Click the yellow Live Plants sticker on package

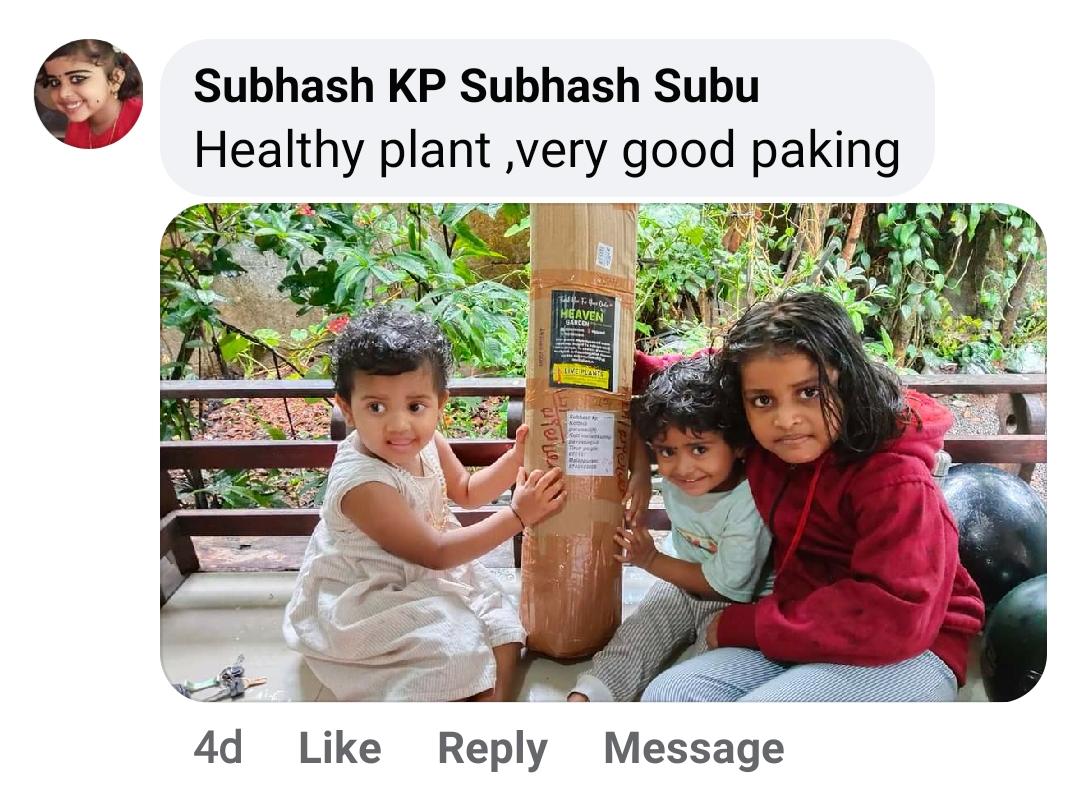click(x=583, y=375)
